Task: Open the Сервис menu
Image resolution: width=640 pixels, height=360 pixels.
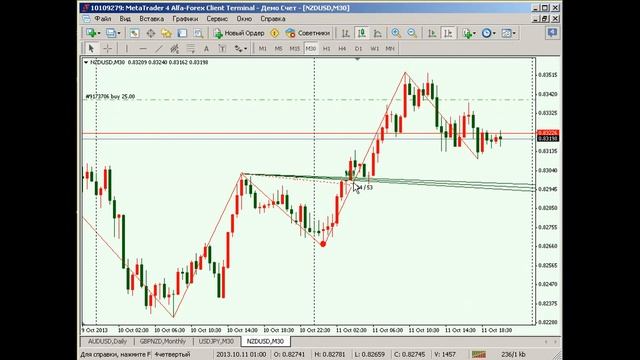Action: (x=217, y=19)
